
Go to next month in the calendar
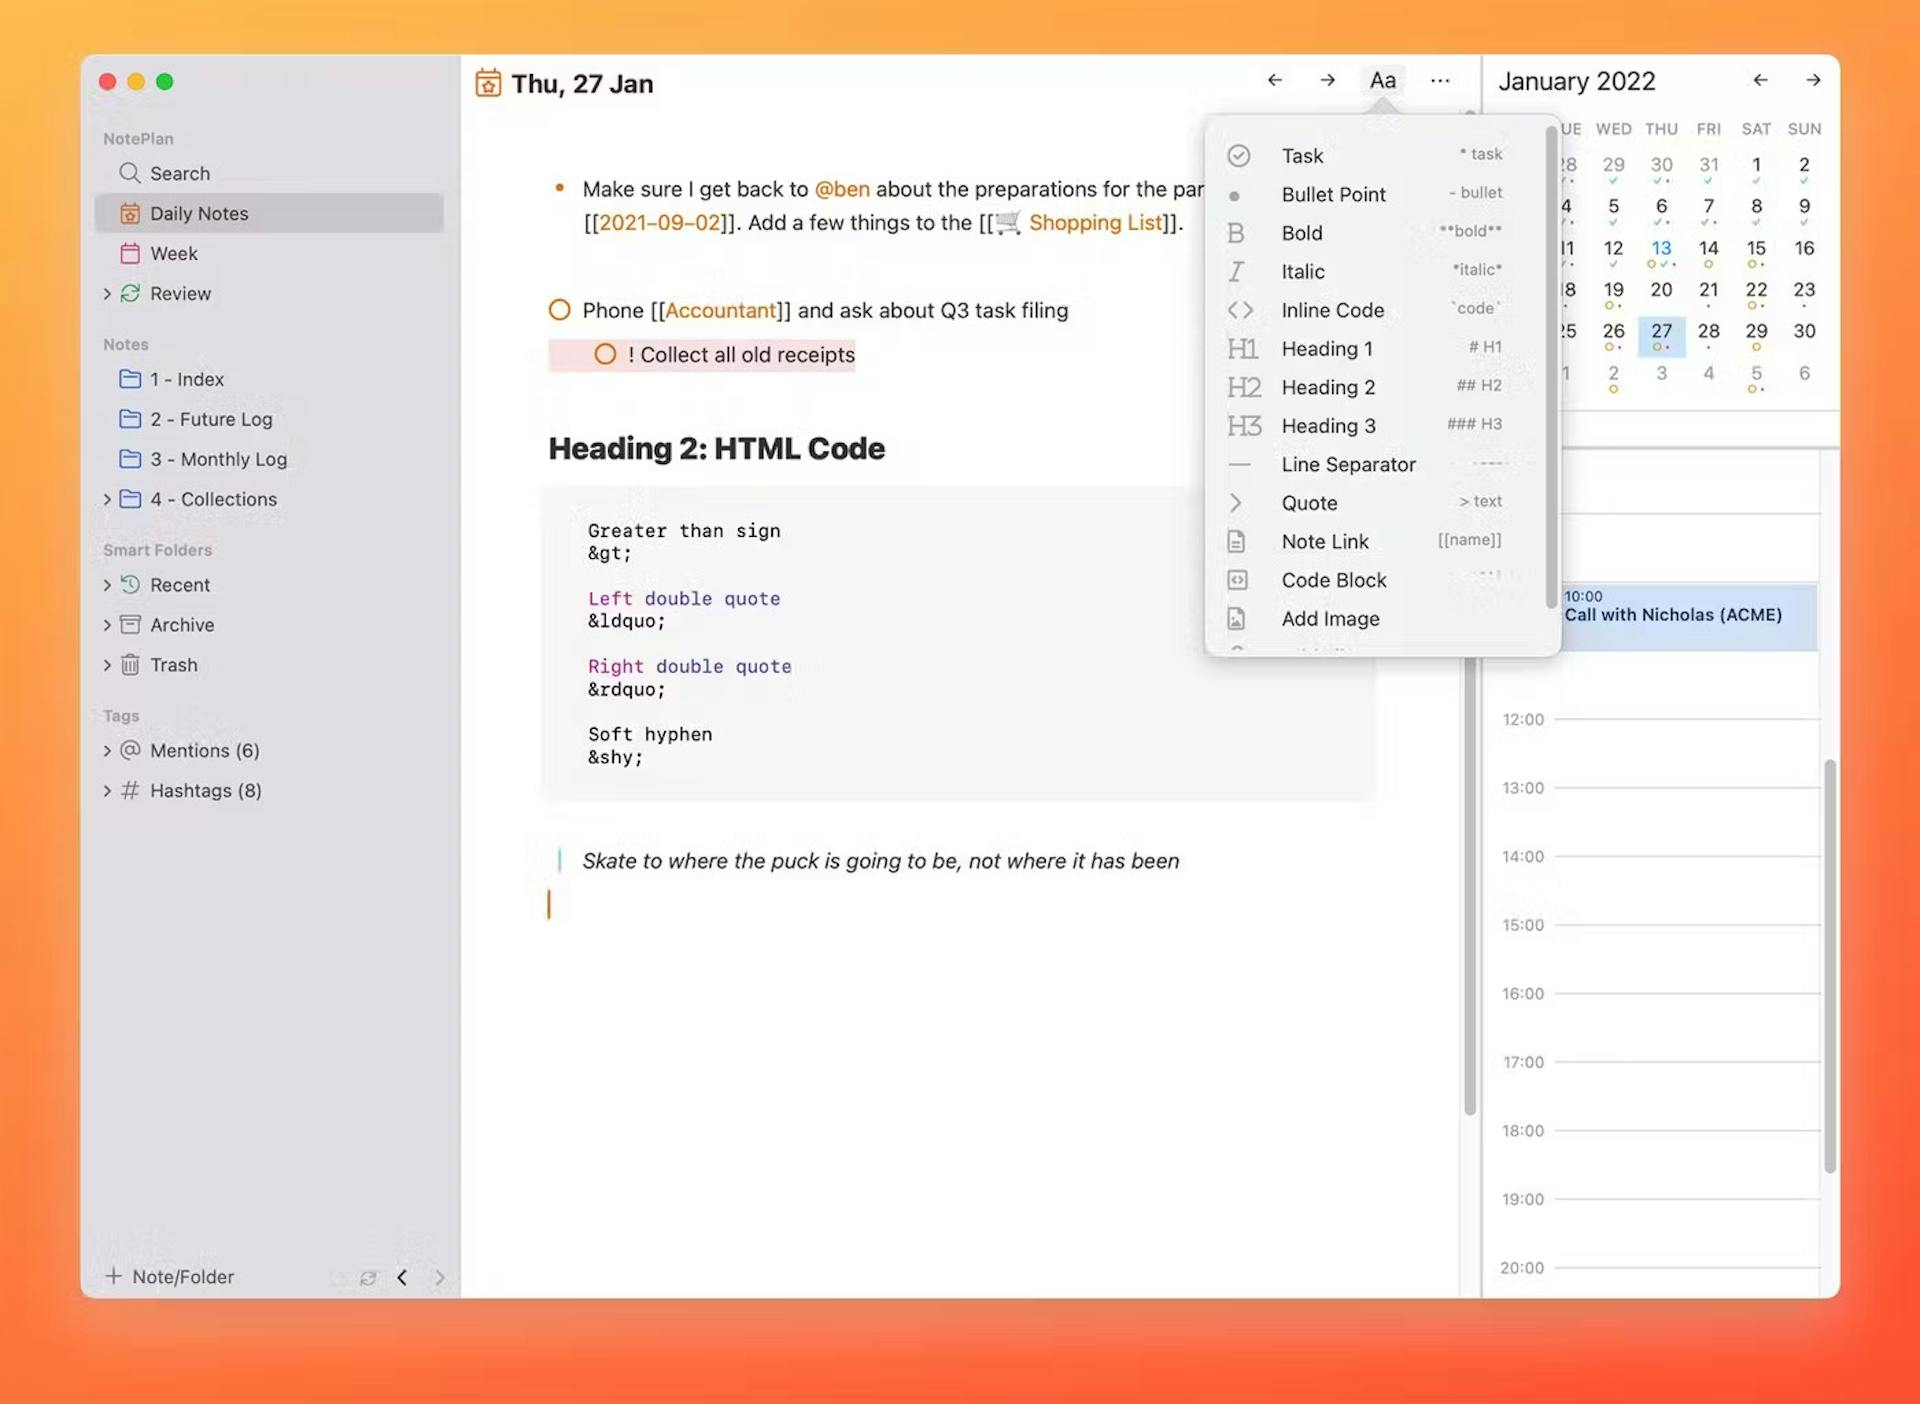click(x=1814, y=81)
